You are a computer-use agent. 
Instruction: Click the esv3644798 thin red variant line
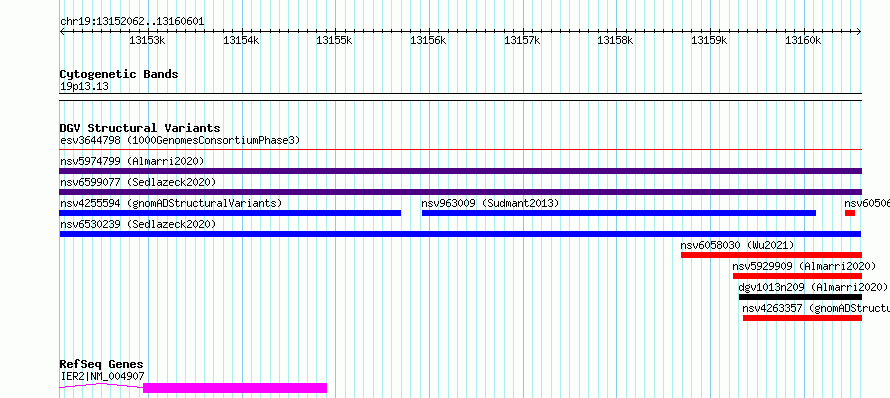coord(460,150)
